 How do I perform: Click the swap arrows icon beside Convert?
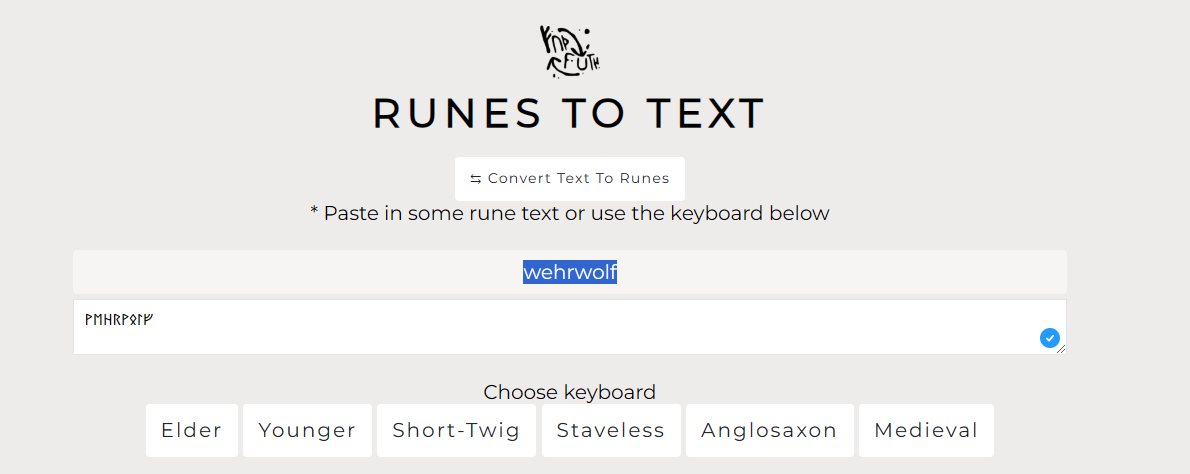tap(475, 179)
